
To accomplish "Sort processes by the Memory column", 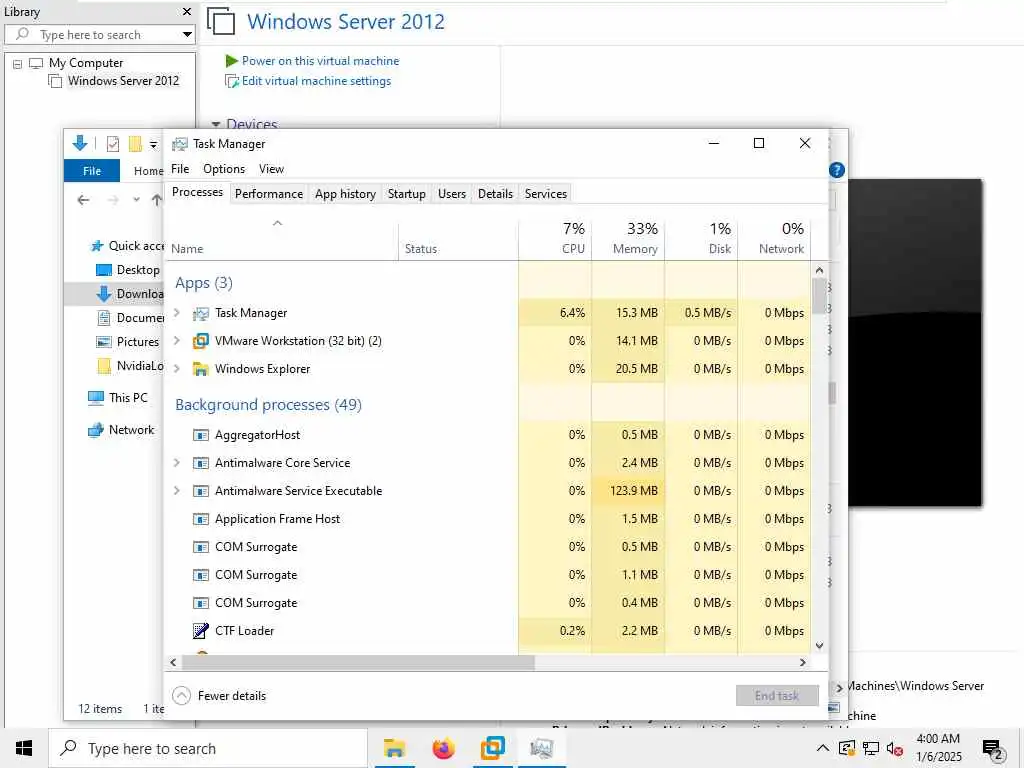I will point(628,238).
